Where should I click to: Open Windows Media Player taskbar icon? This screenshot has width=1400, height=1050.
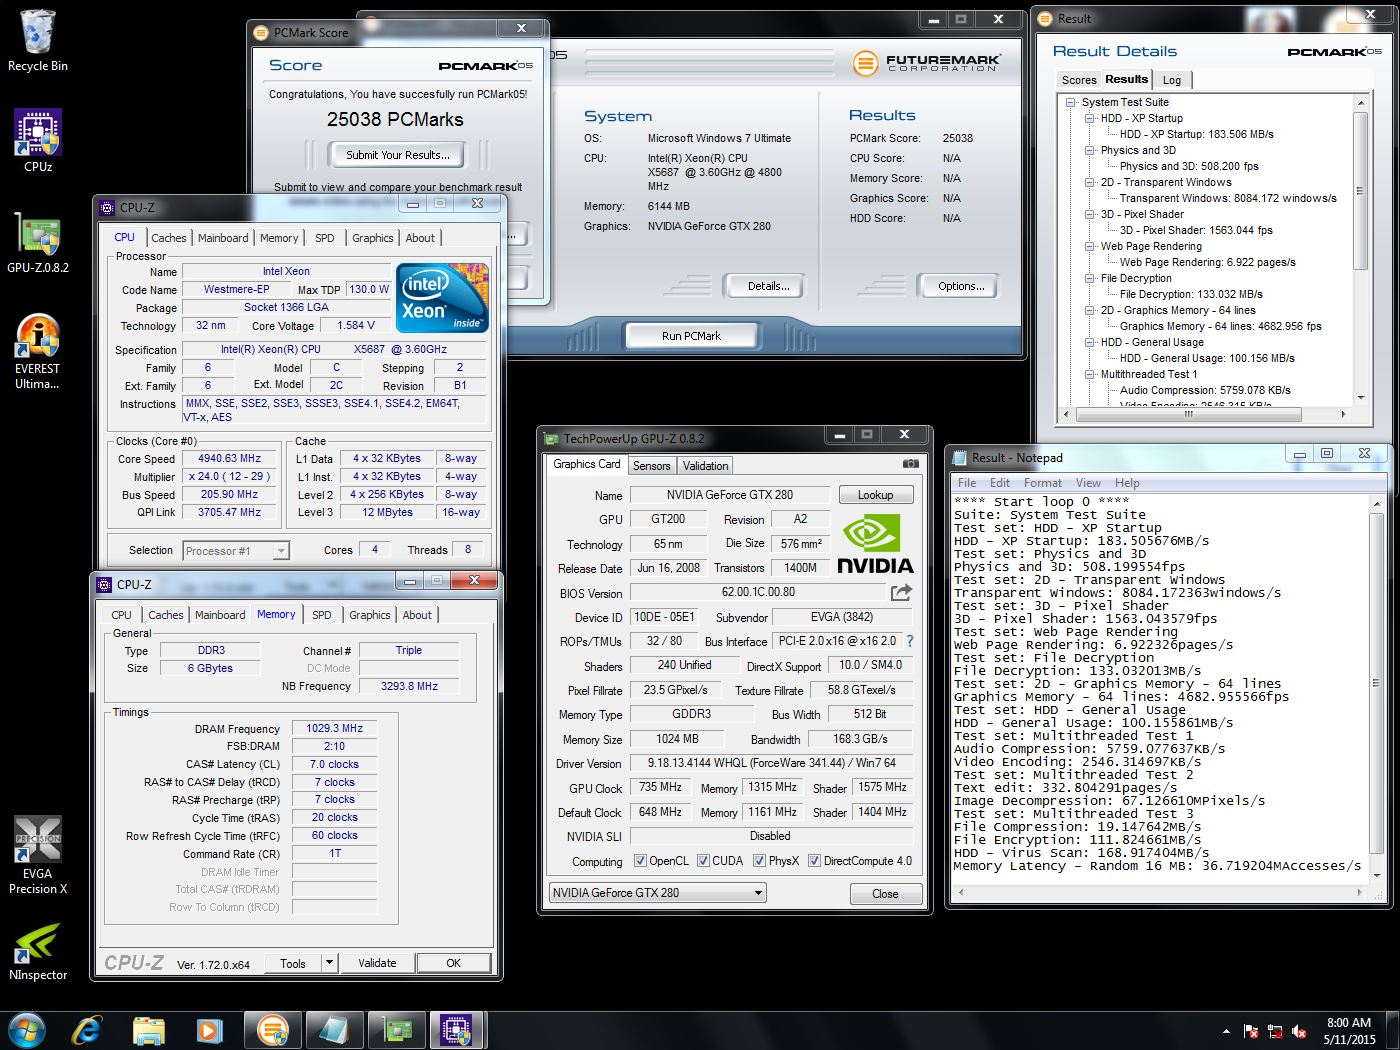(209, 1030)
